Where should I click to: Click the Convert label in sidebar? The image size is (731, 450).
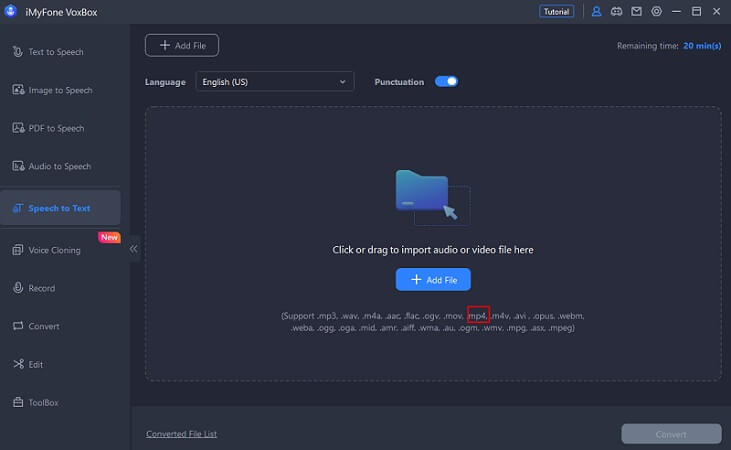click(x=44, y=326)
